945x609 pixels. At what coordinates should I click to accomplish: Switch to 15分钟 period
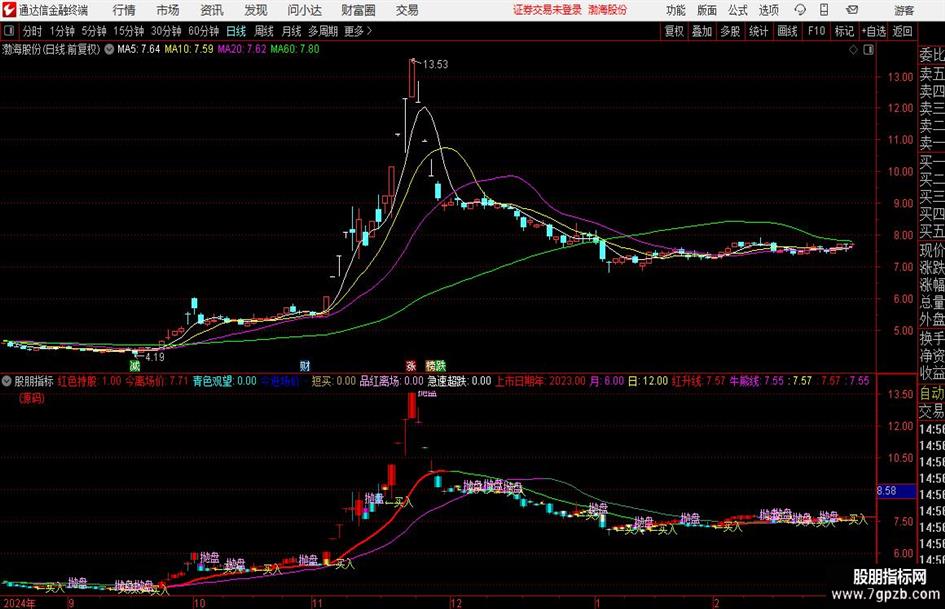click(128, 31)
